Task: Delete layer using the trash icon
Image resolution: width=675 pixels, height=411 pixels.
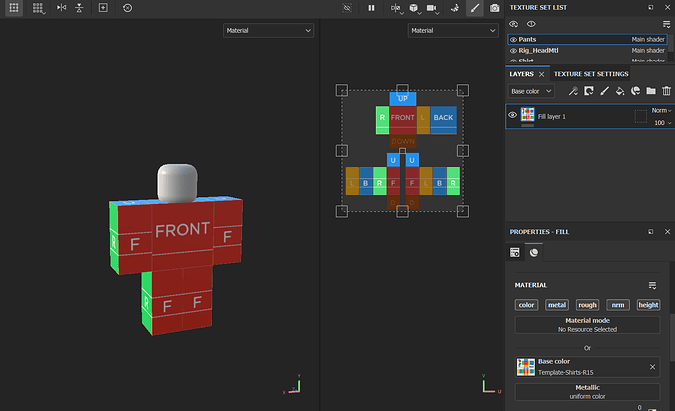Action: coord(666,91)
